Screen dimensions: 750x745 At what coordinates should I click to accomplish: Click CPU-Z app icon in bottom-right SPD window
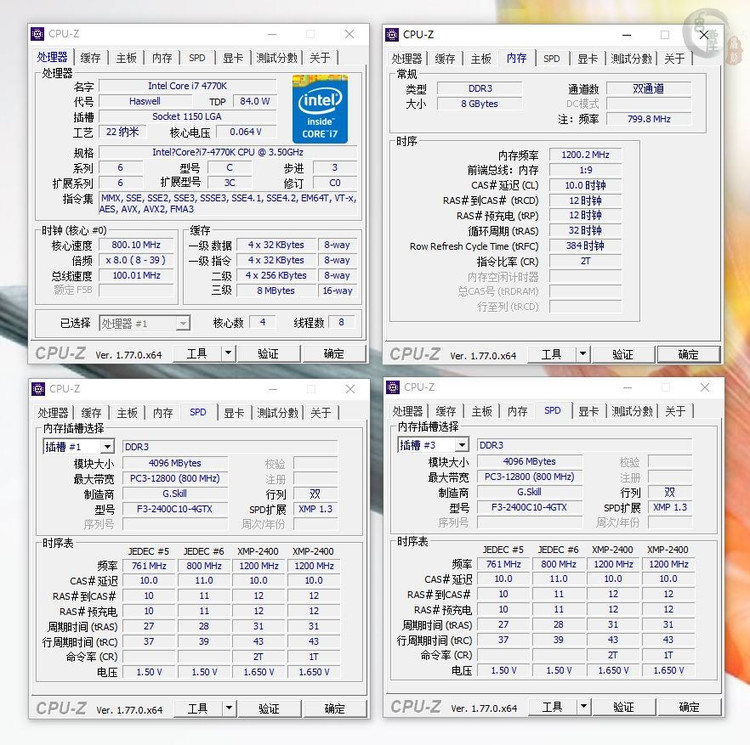pyautogui.click(x=393, y=387)
